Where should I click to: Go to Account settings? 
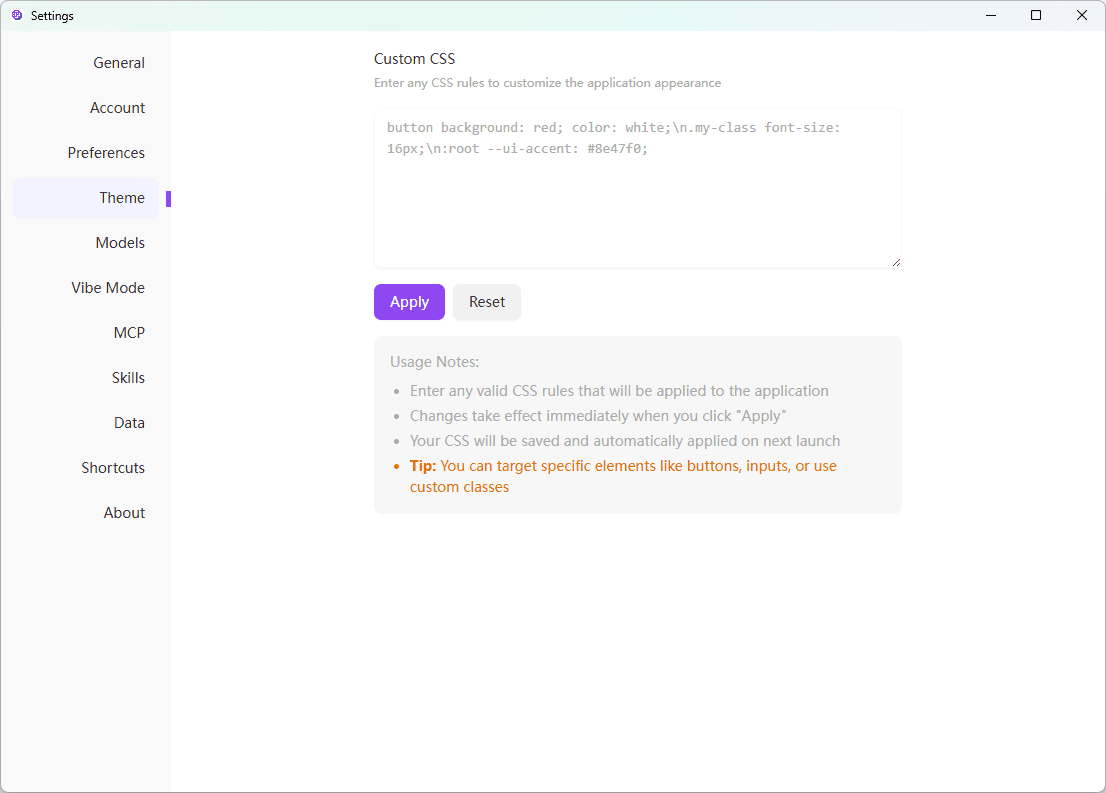(117, 108)
